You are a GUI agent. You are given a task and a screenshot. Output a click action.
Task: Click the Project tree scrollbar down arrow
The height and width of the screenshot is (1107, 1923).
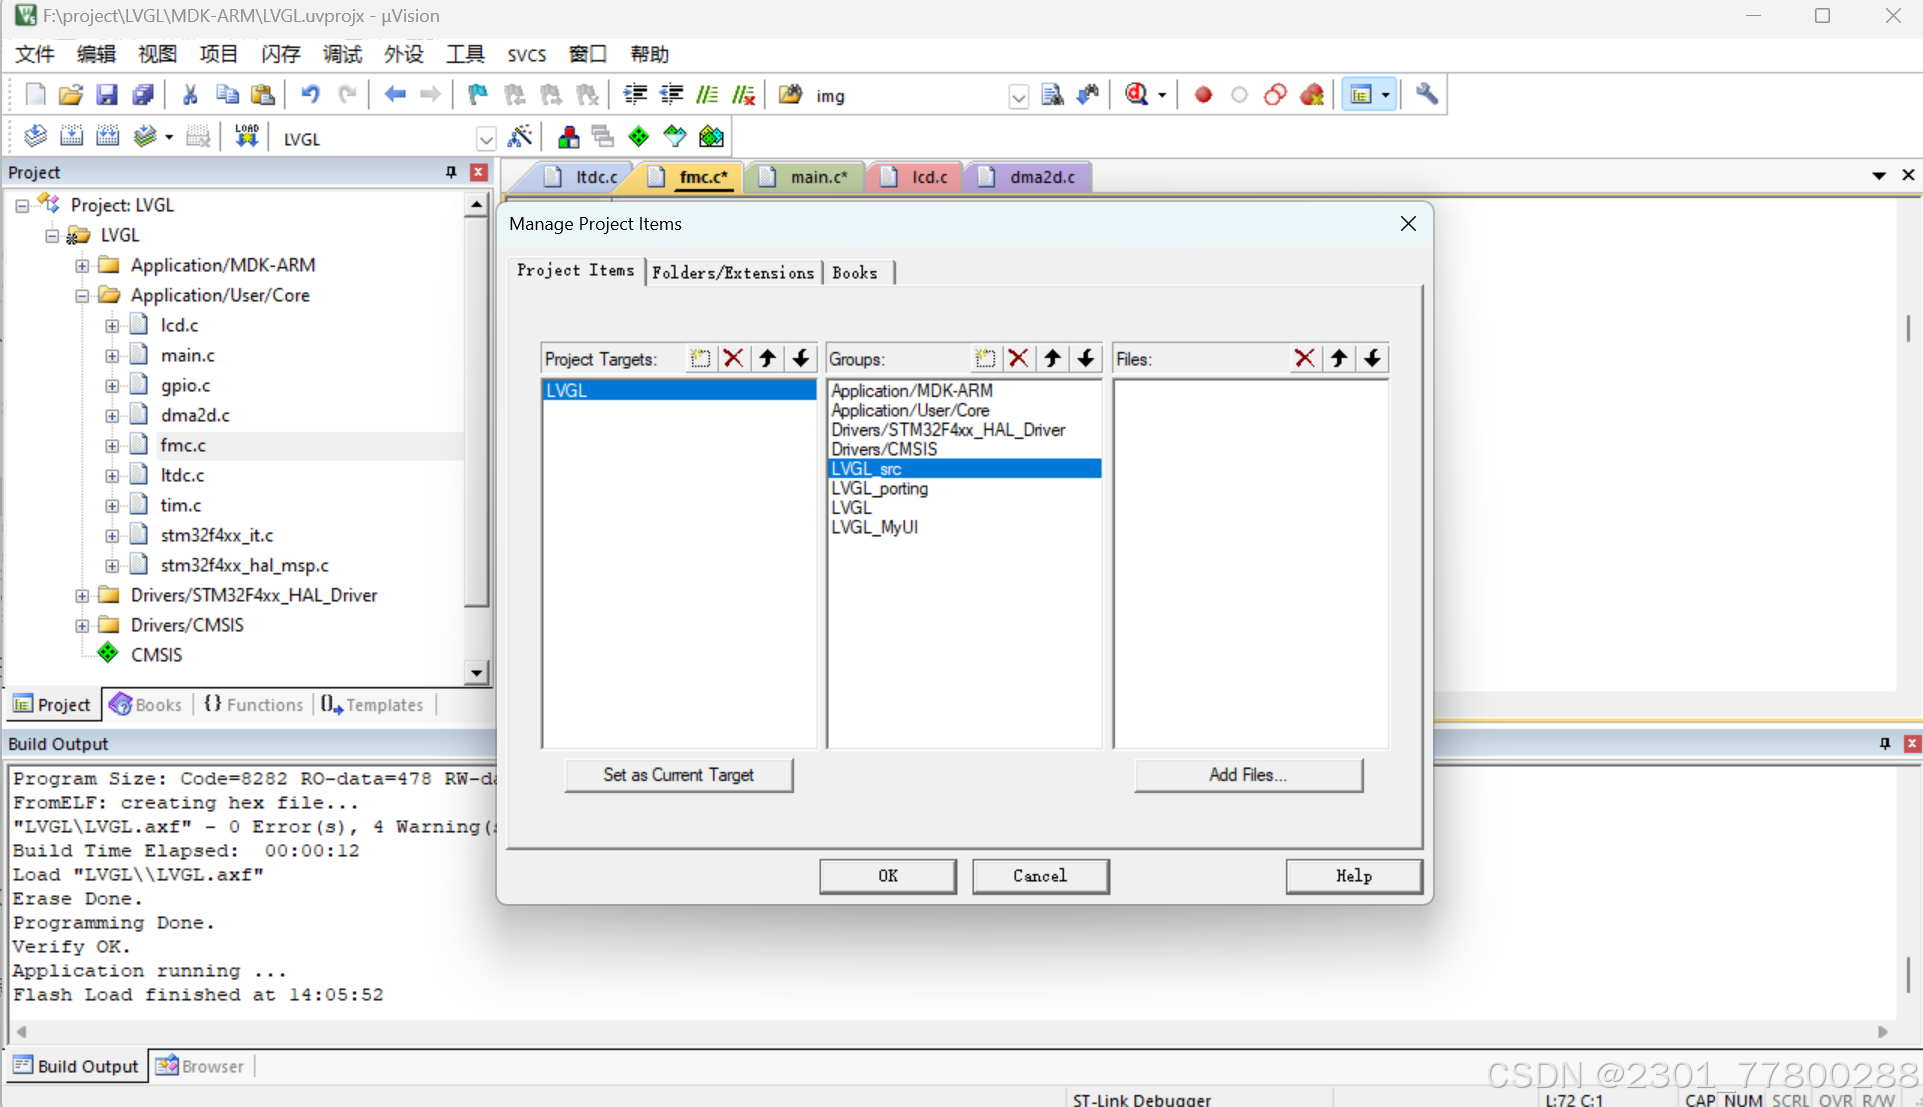click(476, 672)
